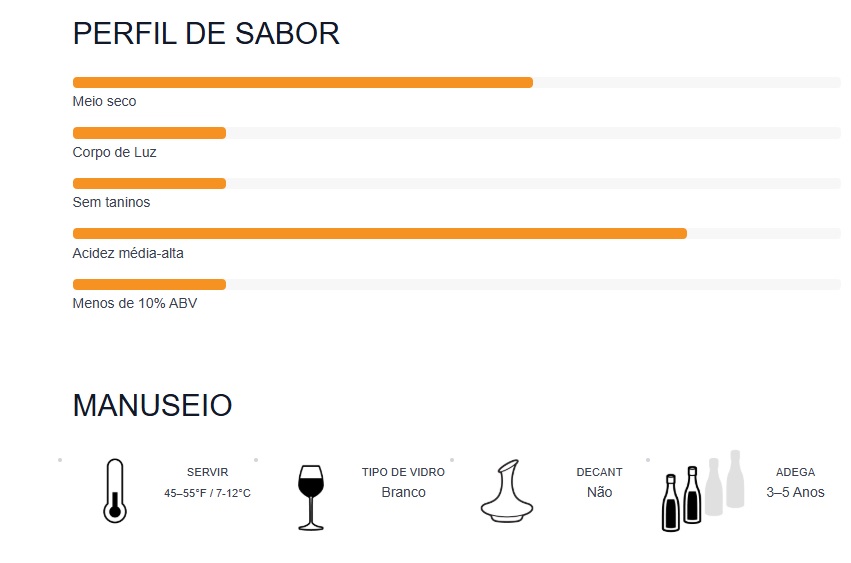Click the PERFIL DE SABOR heading
The width and height of the screenshot is (851, 563).
tap(206, 34)
